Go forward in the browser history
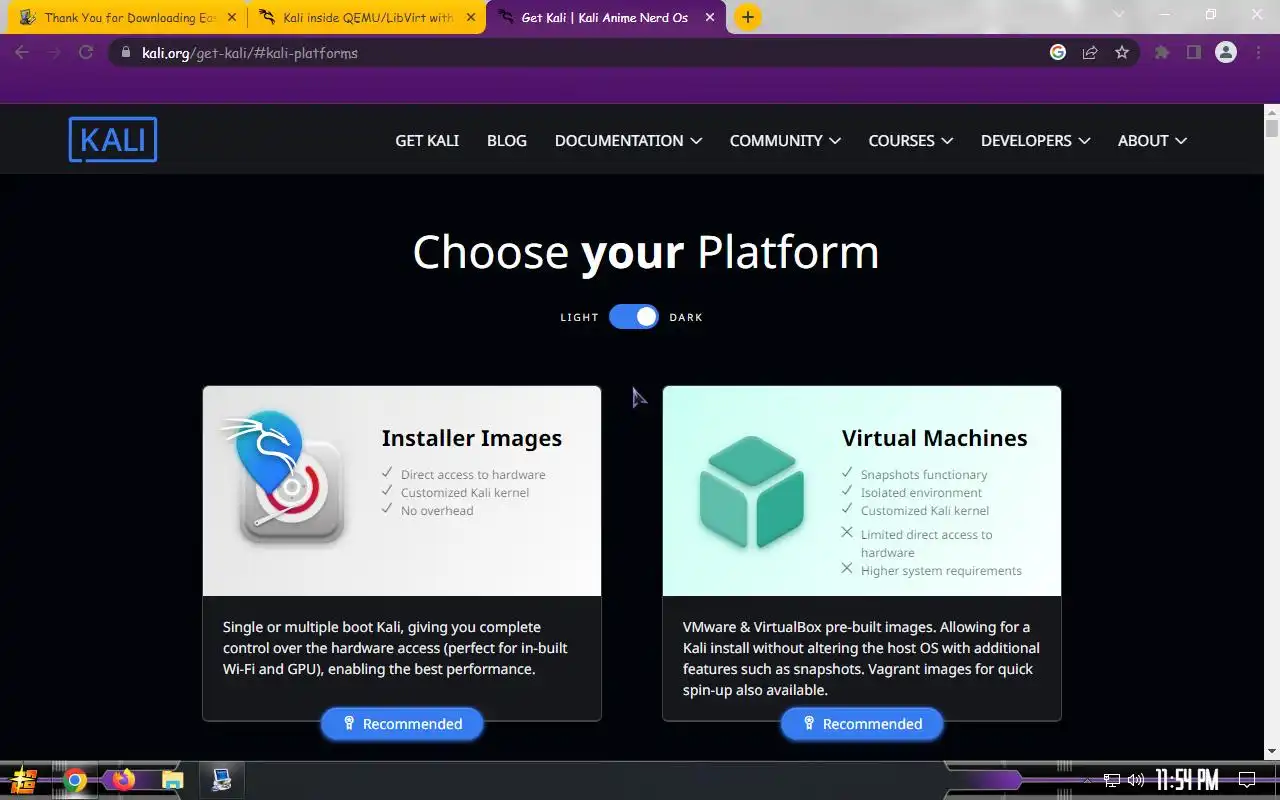The width and height of the screenshot is (1280, 800). click(54, 53)
